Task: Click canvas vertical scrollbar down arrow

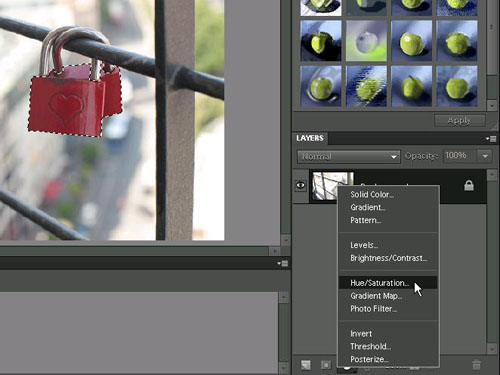Action: coord(285,240)
